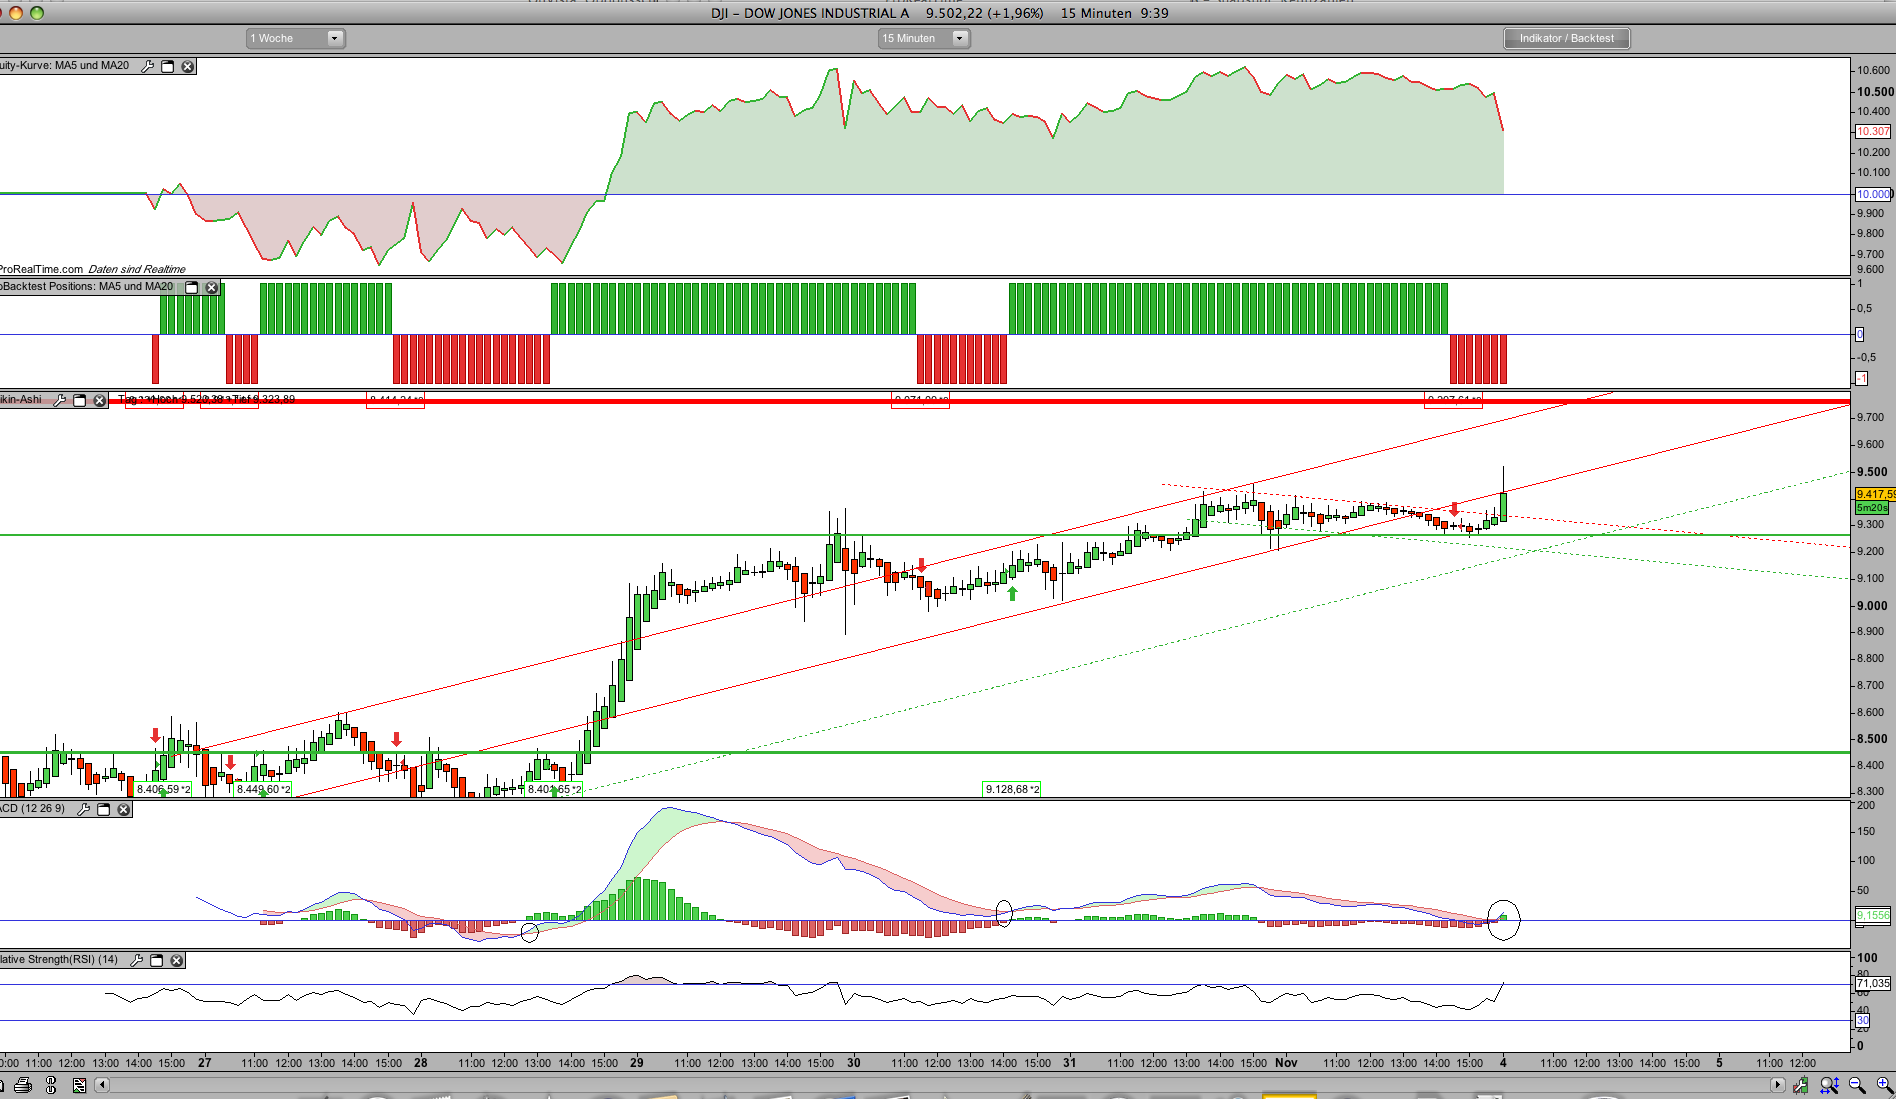Viewport: 1896px width, 1099px height.
Task: Open Heikin-Ashi chart settings wrench
Action: click(60, 400)
